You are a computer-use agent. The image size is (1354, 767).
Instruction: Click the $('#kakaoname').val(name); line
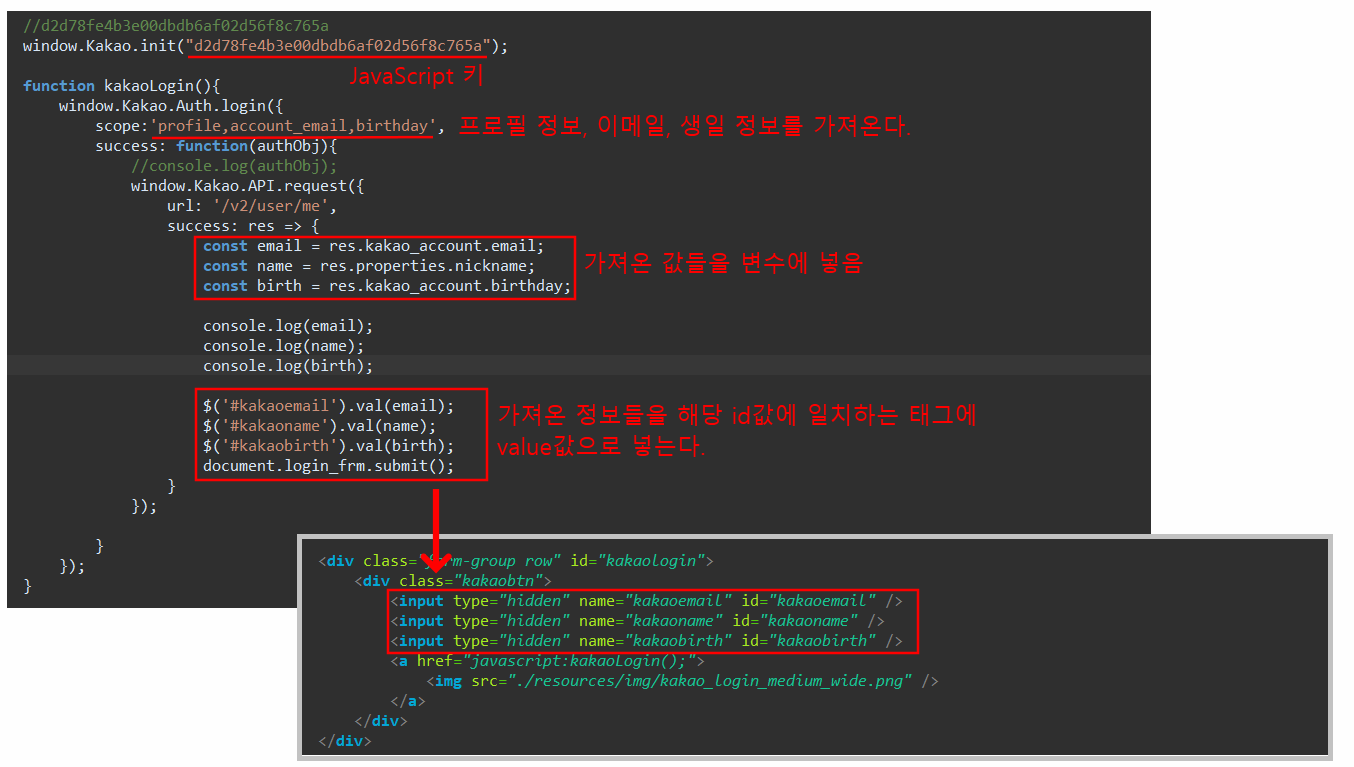click(320, 426)
